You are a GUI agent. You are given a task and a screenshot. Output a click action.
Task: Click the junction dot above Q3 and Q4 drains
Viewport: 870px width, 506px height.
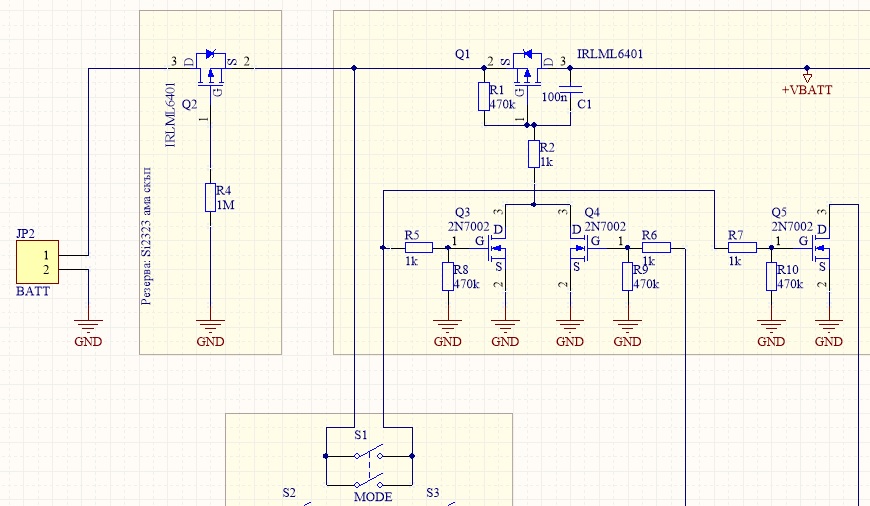[x=534, y=205]
